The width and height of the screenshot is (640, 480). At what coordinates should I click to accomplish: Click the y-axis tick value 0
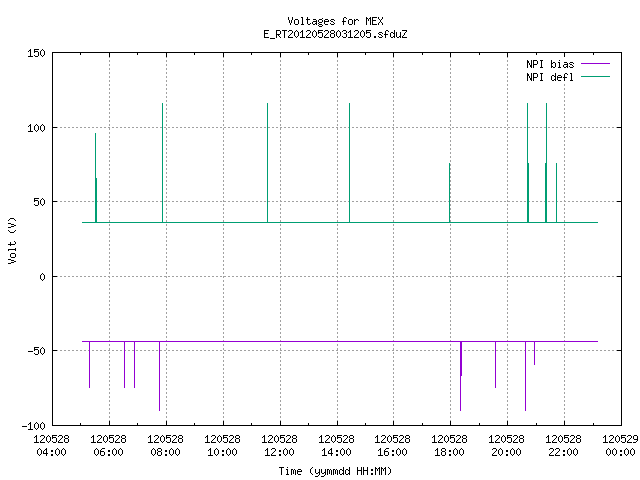[x=42, y=277]
